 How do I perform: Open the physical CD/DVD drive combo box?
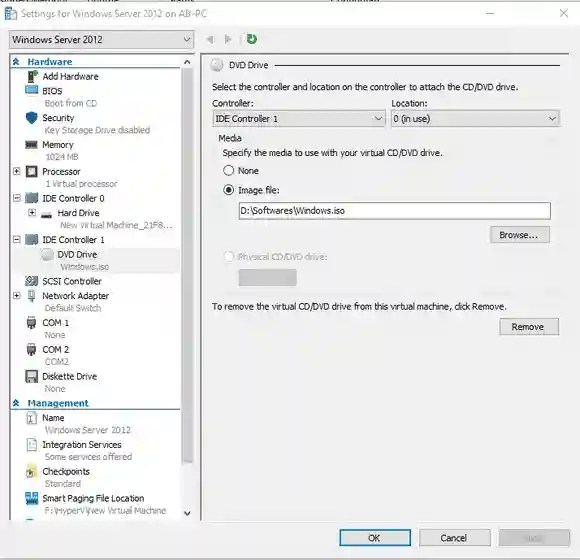tap(267, 277)
